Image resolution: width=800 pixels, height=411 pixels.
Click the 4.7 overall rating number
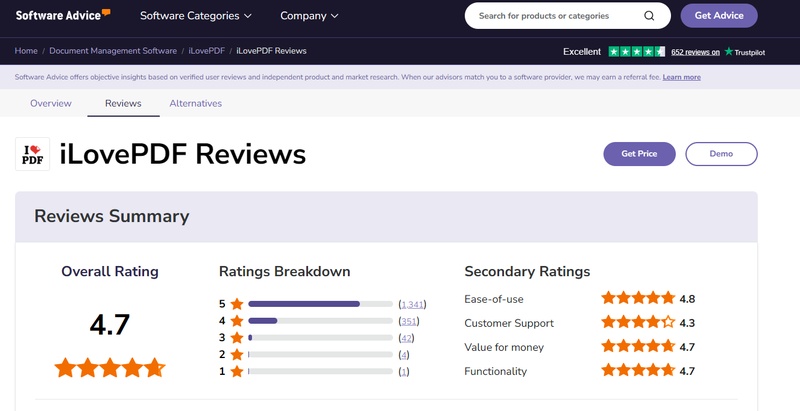[110, 325]
